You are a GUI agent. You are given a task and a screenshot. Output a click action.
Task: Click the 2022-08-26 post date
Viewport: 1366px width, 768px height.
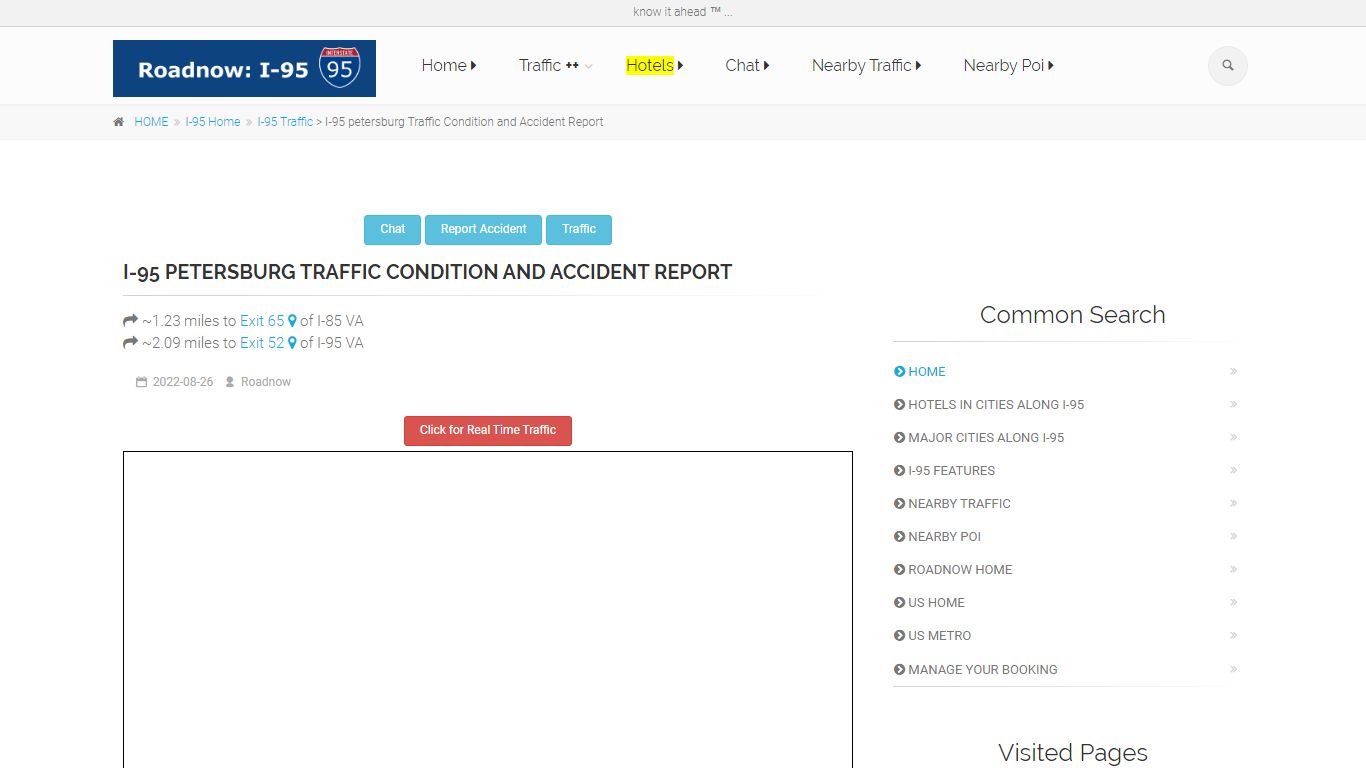coord(183,382)
